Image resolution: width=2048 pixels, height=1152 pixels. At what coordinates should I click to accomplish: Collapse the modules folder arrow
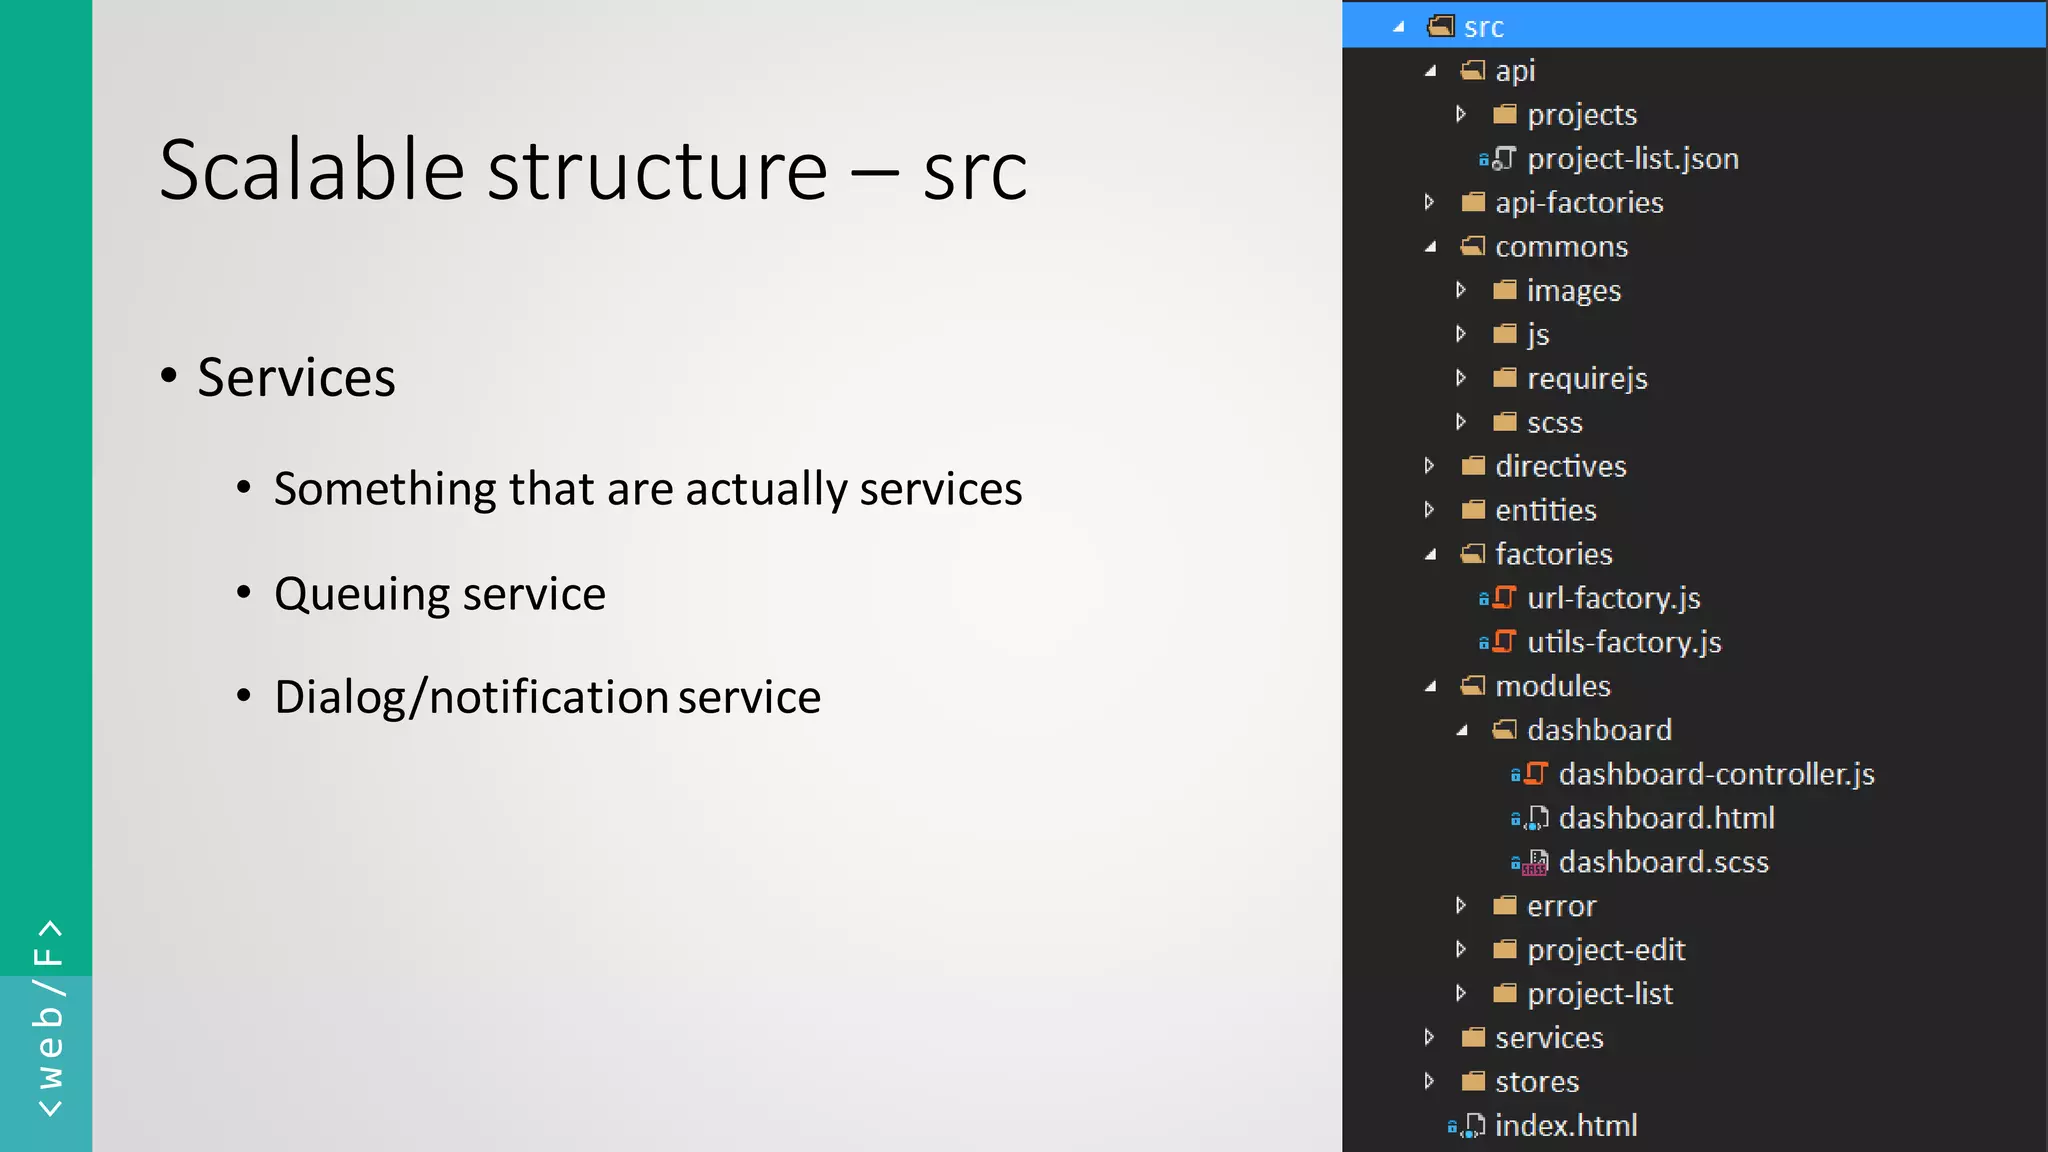tap(1431, 687)
